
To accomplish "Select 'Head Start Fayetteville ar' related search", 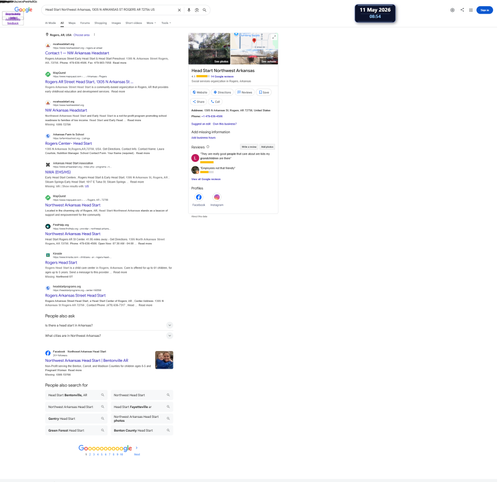I will click(142, 407).
